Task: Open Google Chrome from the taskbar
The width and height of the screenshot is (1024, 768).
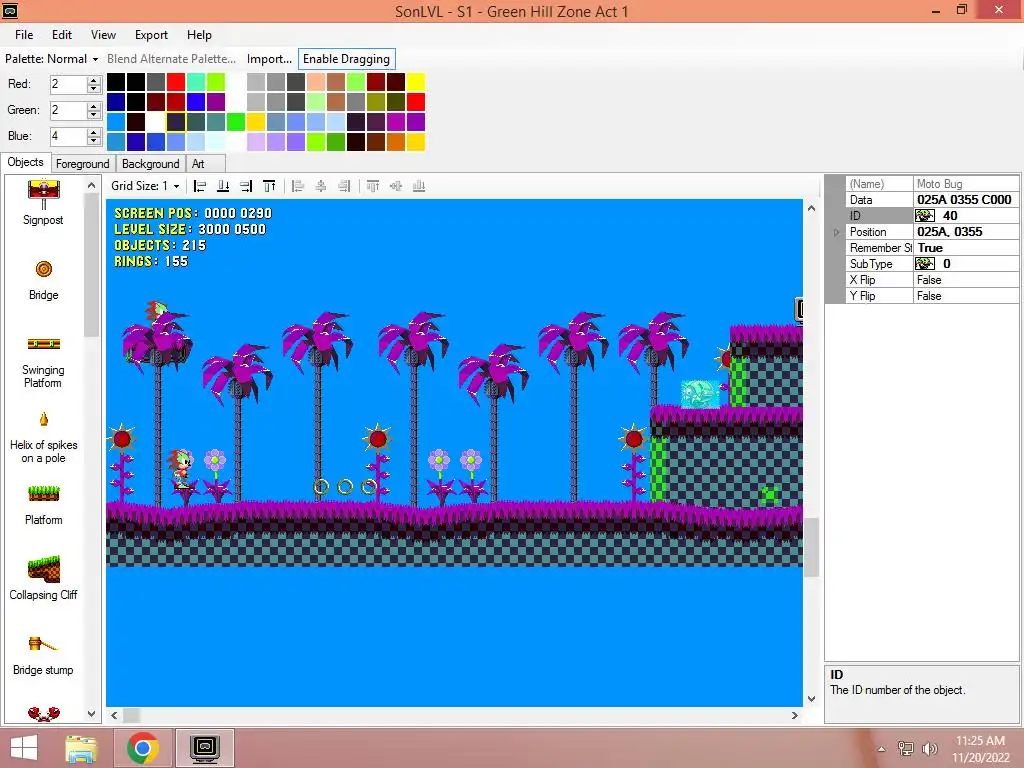Action: tap(143, 748)
